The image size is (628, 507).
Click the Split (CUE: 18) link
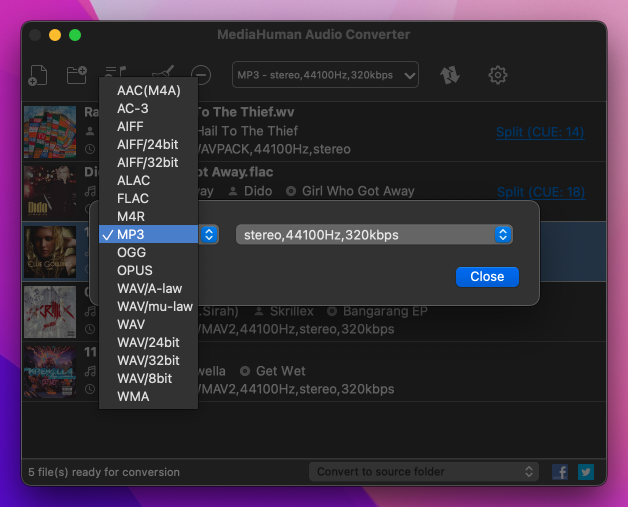pyautogui.click(x=541, y=192)
